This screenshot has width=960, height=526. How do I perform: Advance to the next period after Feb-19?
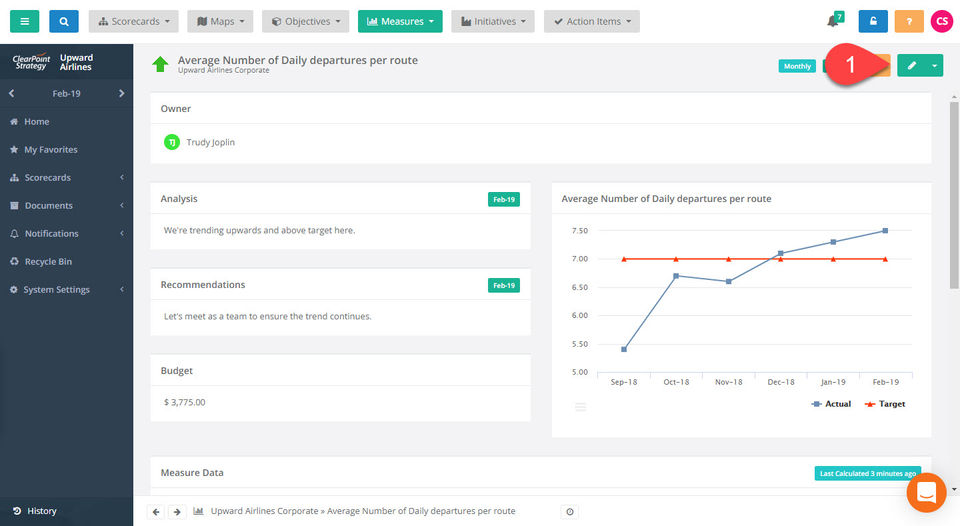(x=121, y=93)
